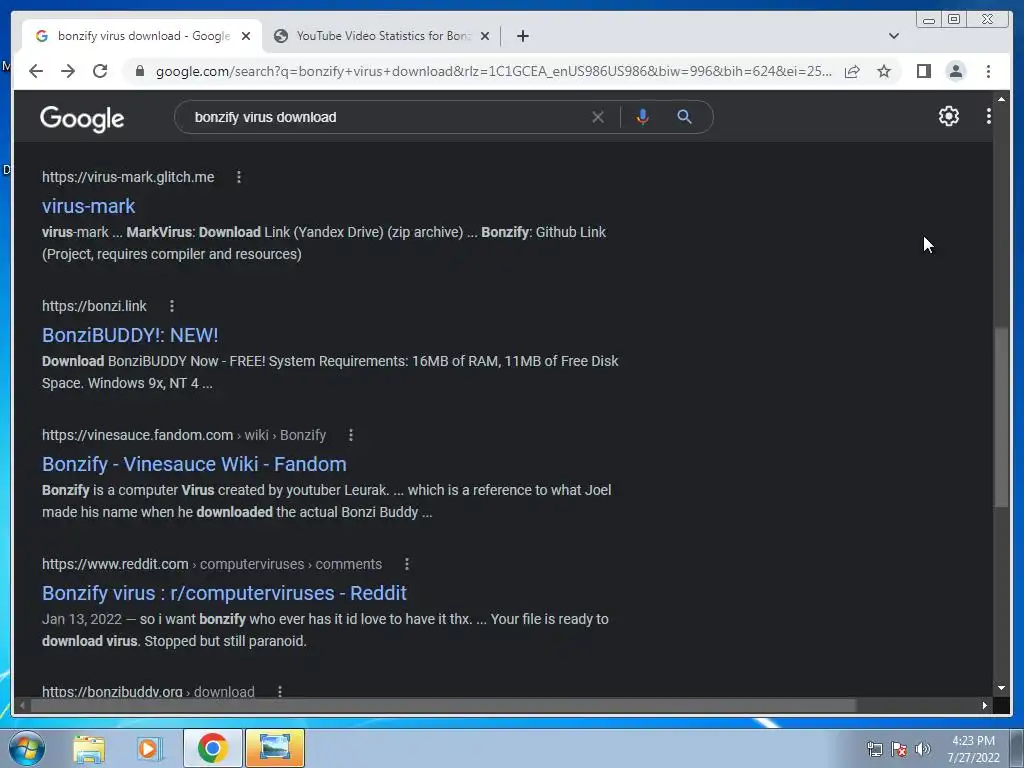This screenshot has height=768, width=1024.
Task: Focus the Google search input field
Action: click(x=385, y=117)
